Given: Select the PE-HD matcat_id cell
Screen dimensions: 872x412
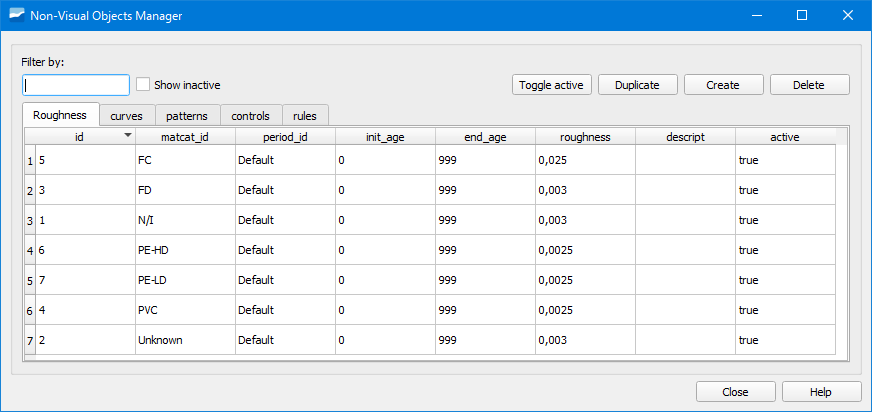Looking at the screenshot, I should click(185, 250).
